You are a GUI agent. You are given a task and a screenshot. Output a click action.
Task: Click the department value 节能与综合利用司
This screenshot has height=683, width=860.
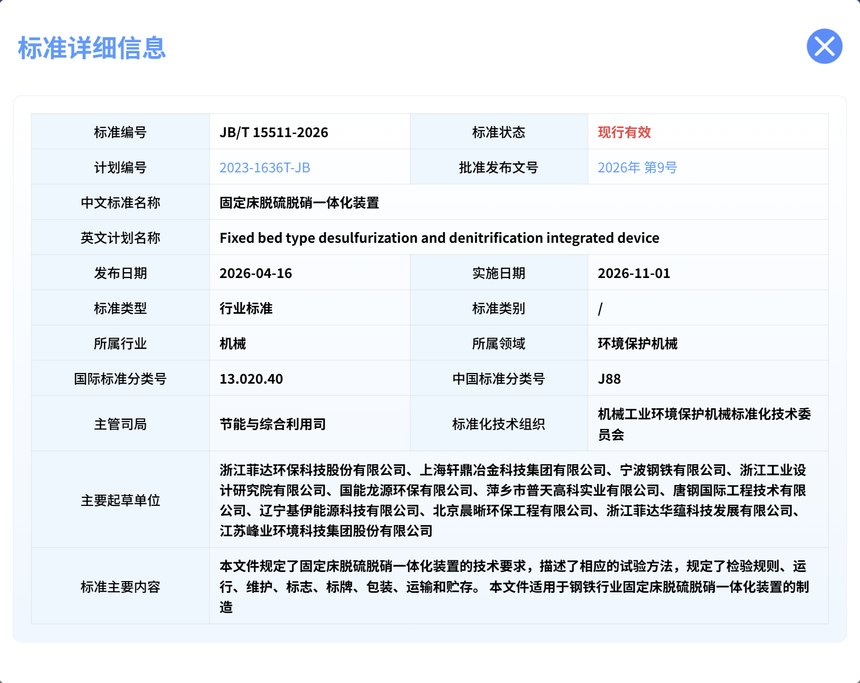point(273,424)
